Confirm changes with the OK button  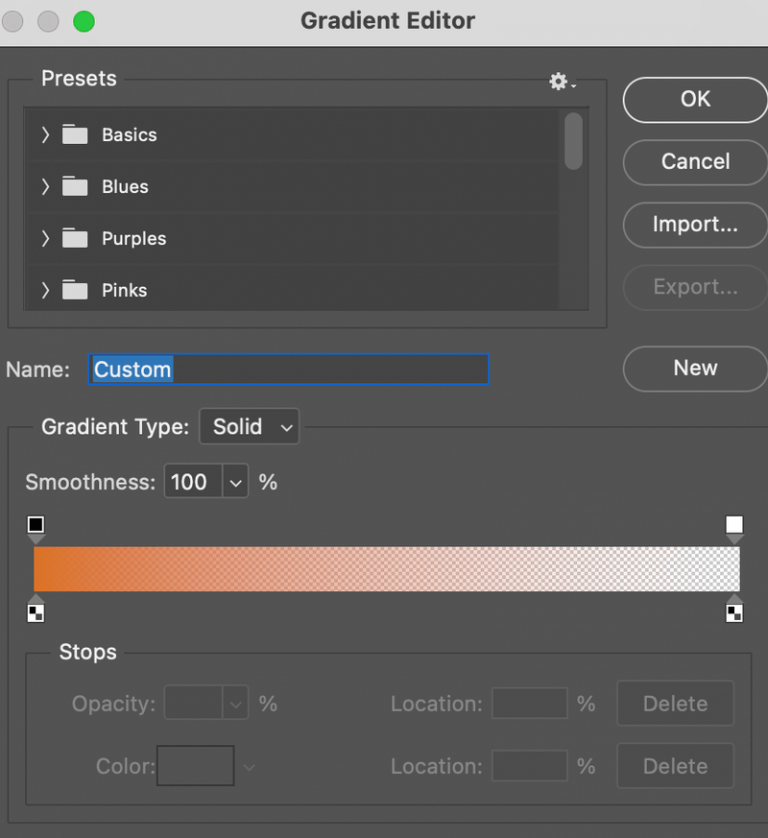point(694,99)
